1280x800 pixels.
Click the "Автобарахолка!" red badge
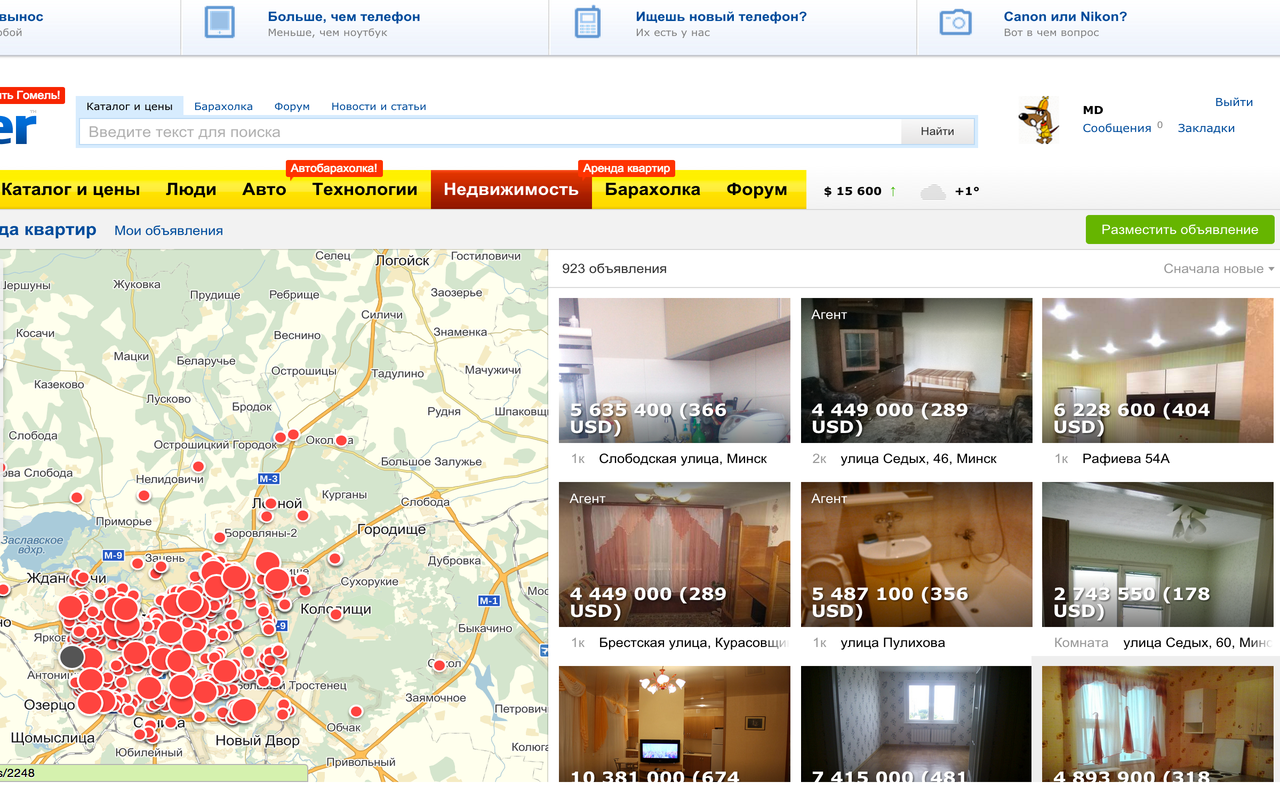pos(335,168)
